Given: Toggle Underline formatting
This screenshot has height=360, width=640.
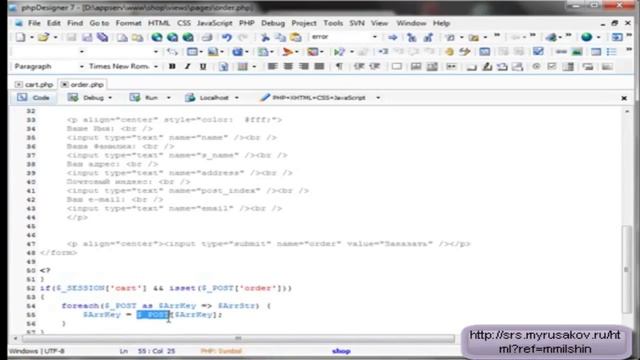Looking at the screenshot, I should tap(203, 67).
